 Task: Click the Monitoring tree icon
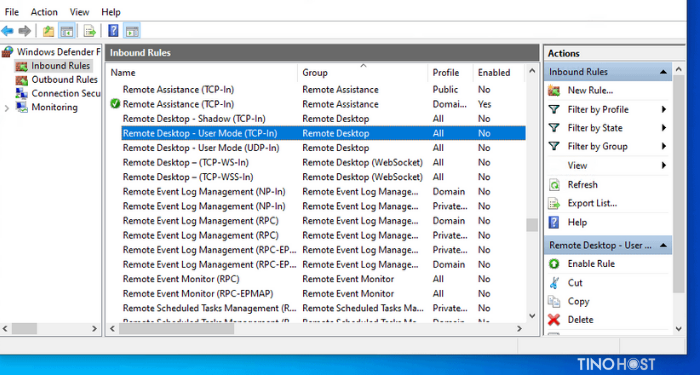point(21,108)
